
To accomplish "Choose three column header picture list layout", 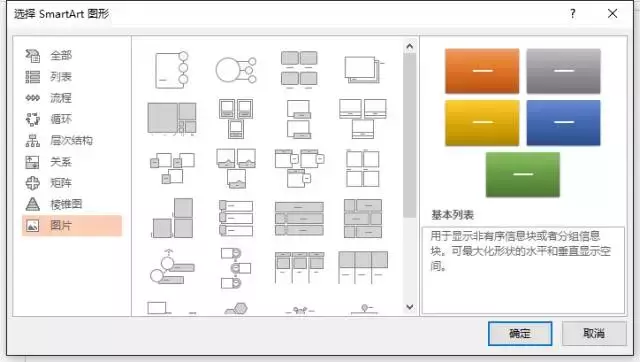I will (299, 267).
